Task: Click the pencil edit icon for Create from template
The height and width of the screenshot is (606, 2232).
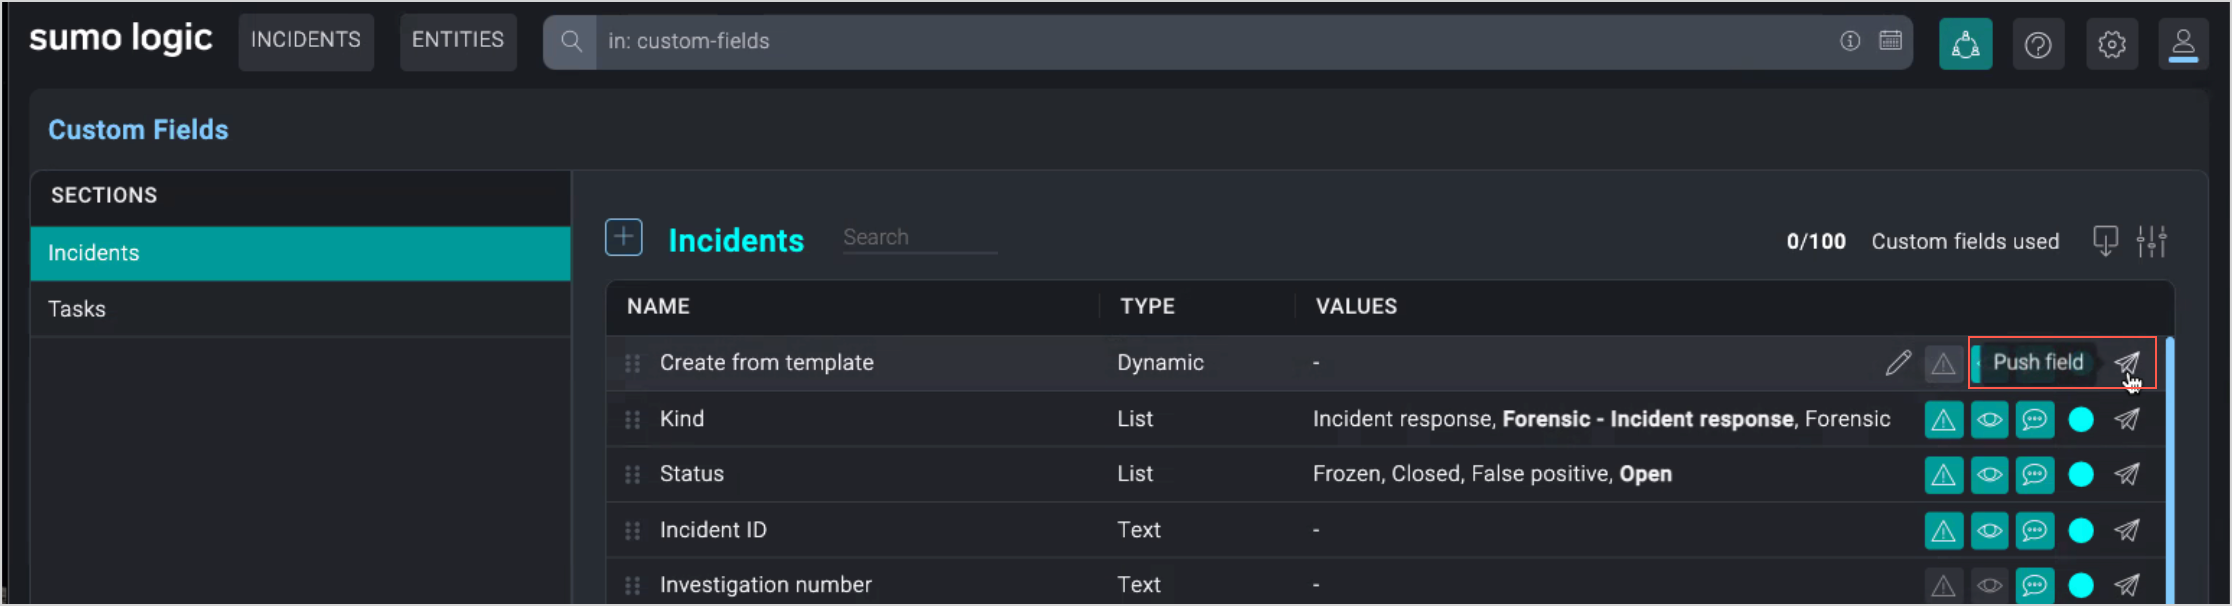Action: click(1897, 363)
